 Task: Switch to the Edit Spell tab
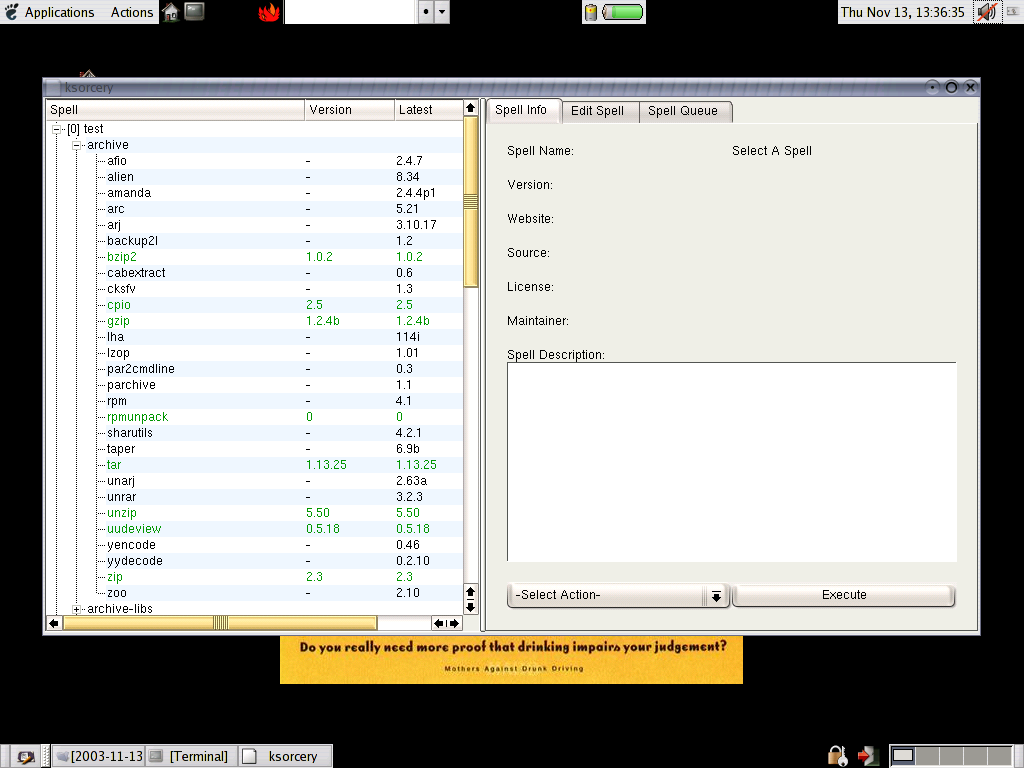[x=597, y=111]
